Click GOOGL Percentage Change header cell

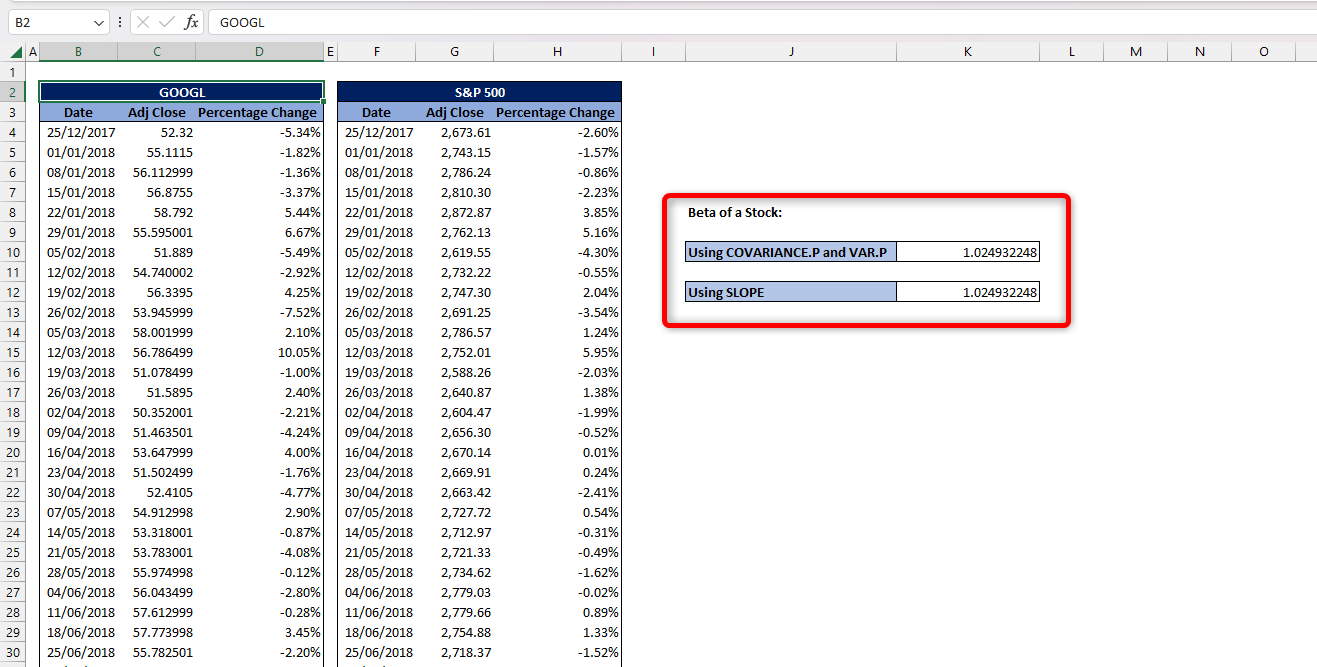coord(259,112)
